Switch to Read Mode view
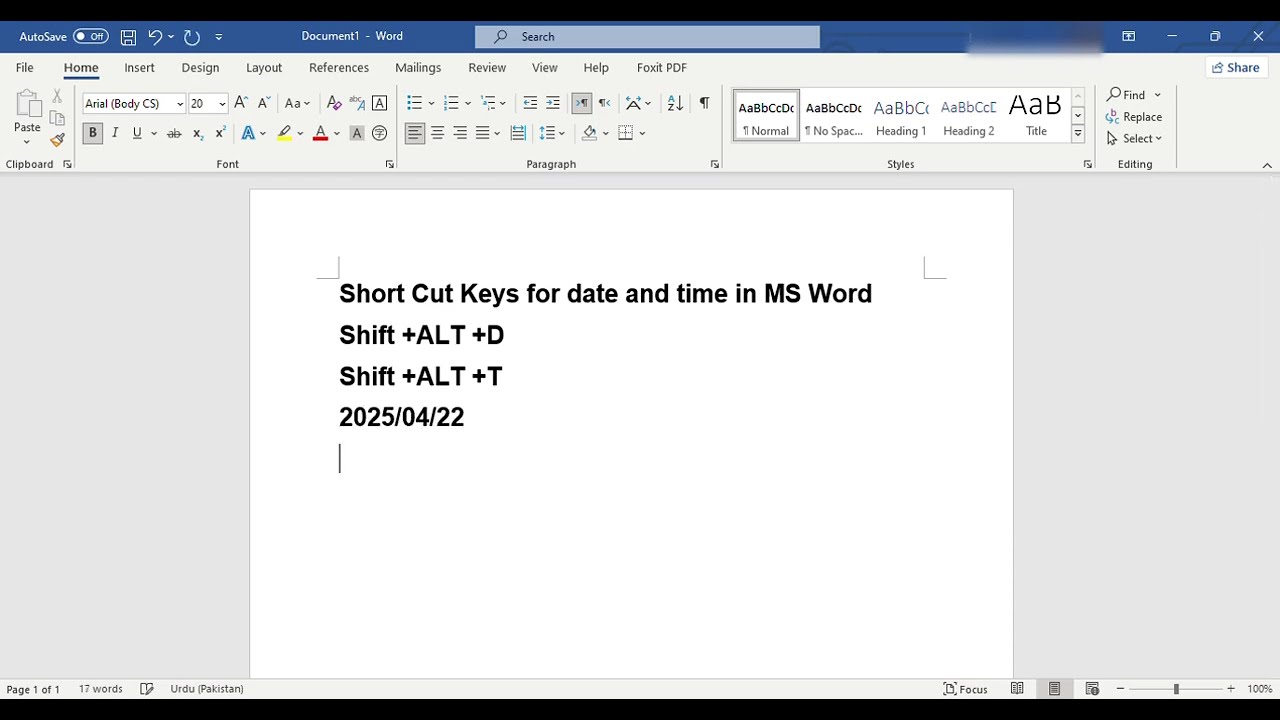 click(x=1017, y=689)
